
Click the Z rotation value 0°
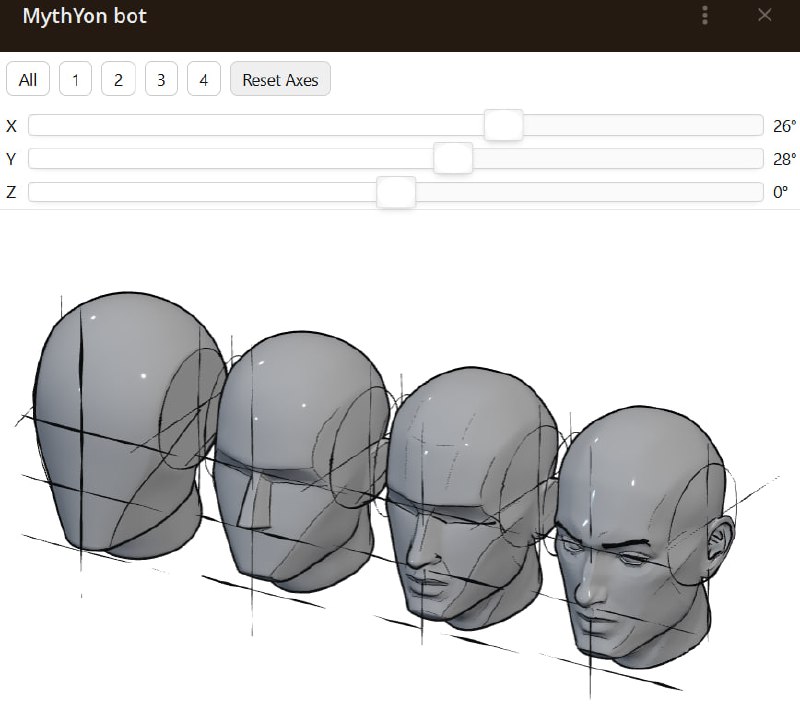pyautogui.click(x=781, y=192)
